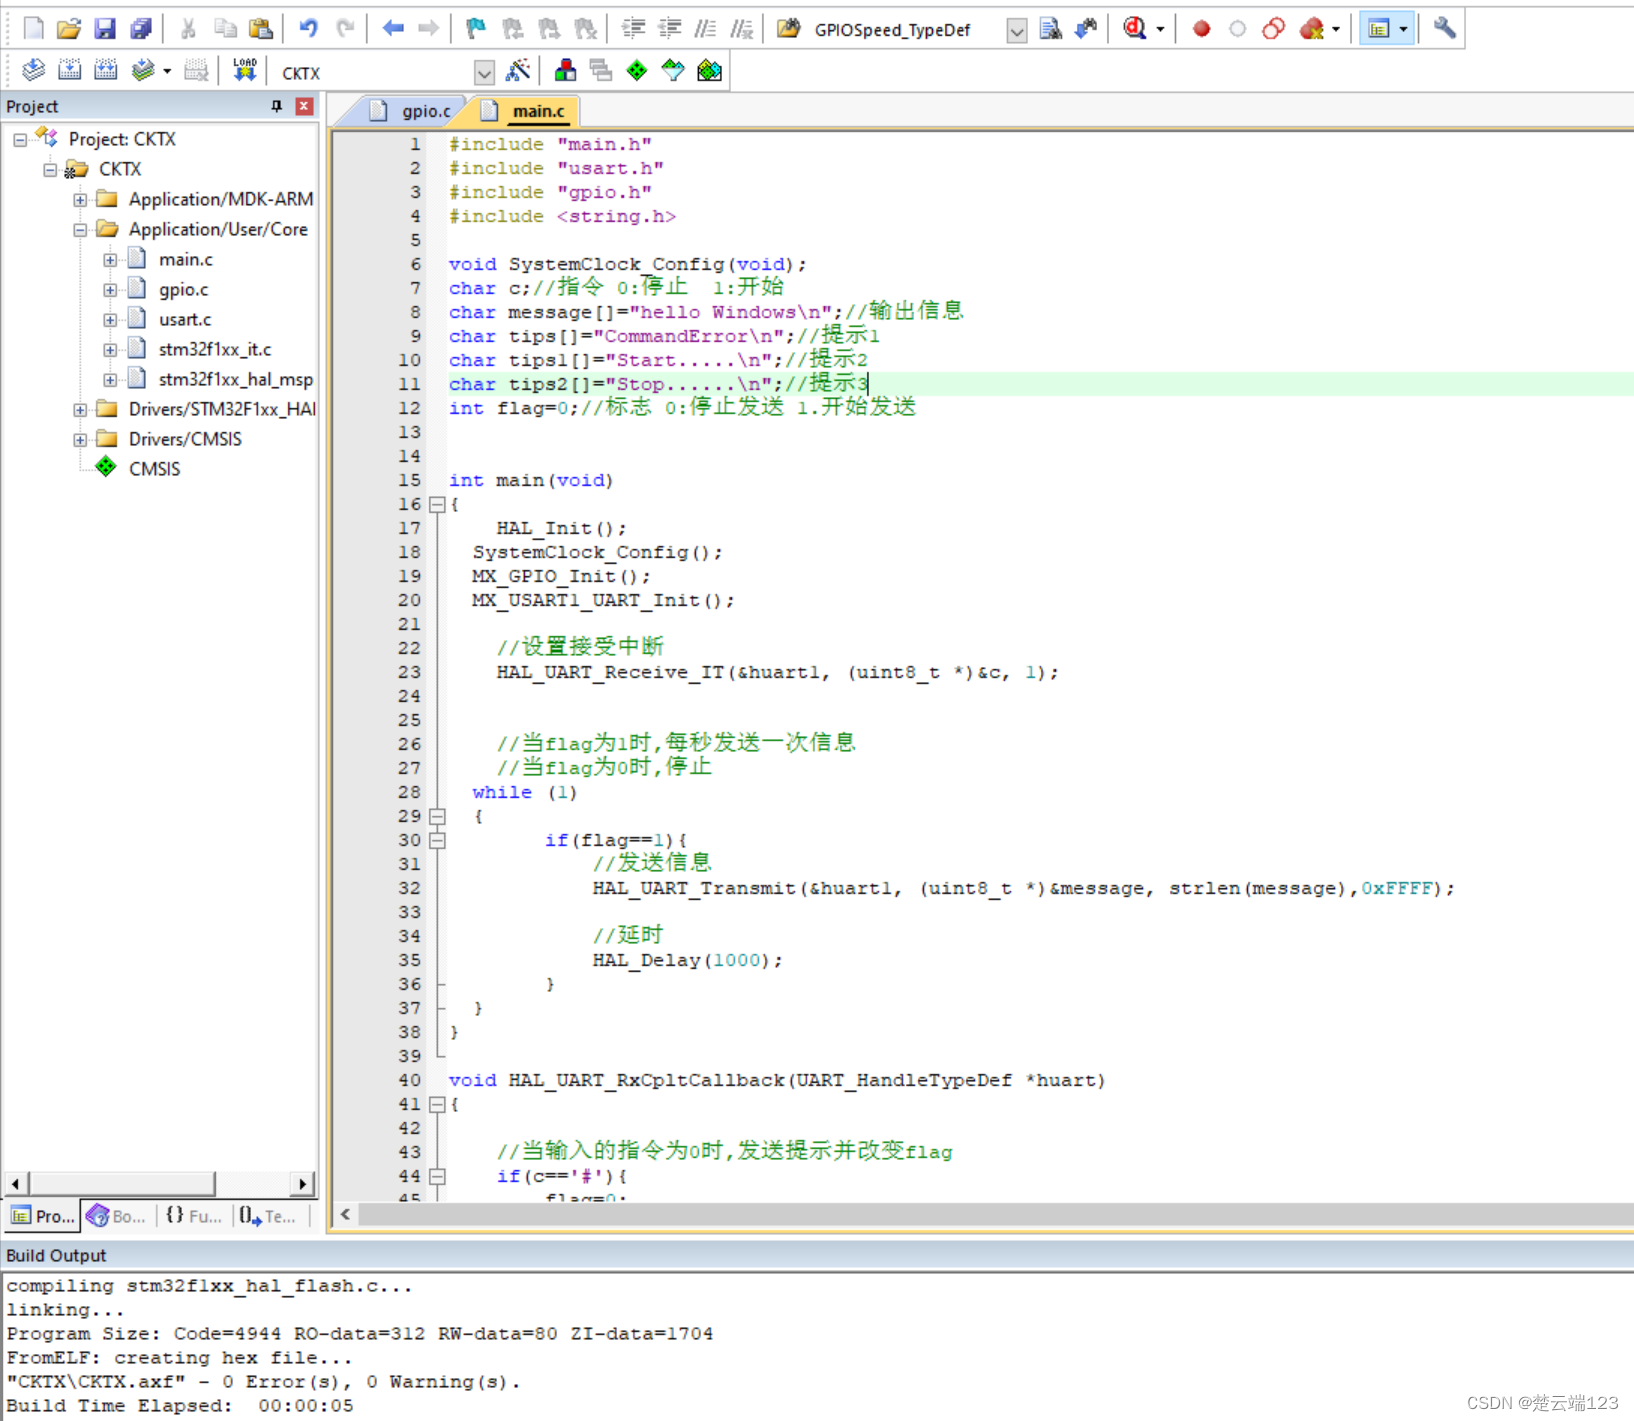Download code to flash with LOAD
Viewport: 1634px width, 1421px height.
(x=245, y=71)
